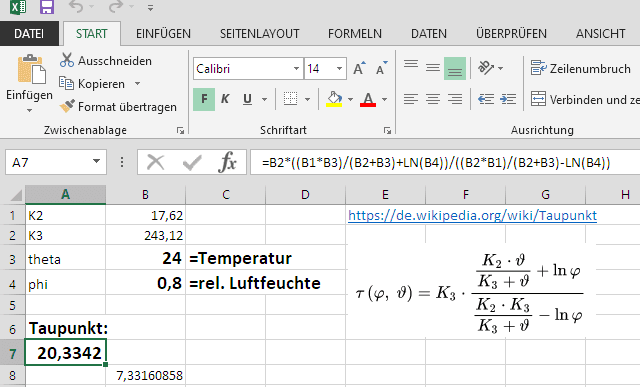Click the Save floppy disk icon

click(x=47, y=7)
